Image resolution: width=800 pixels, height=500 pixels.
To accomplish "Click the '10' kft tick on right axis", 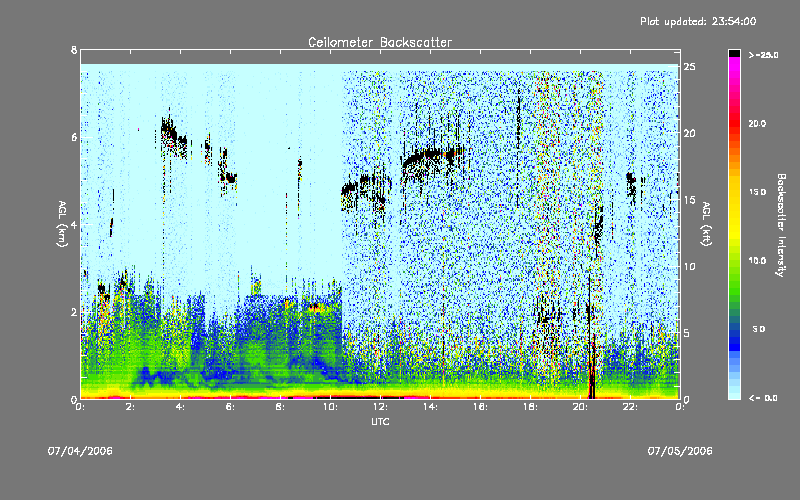I will (x=689, y=266).
